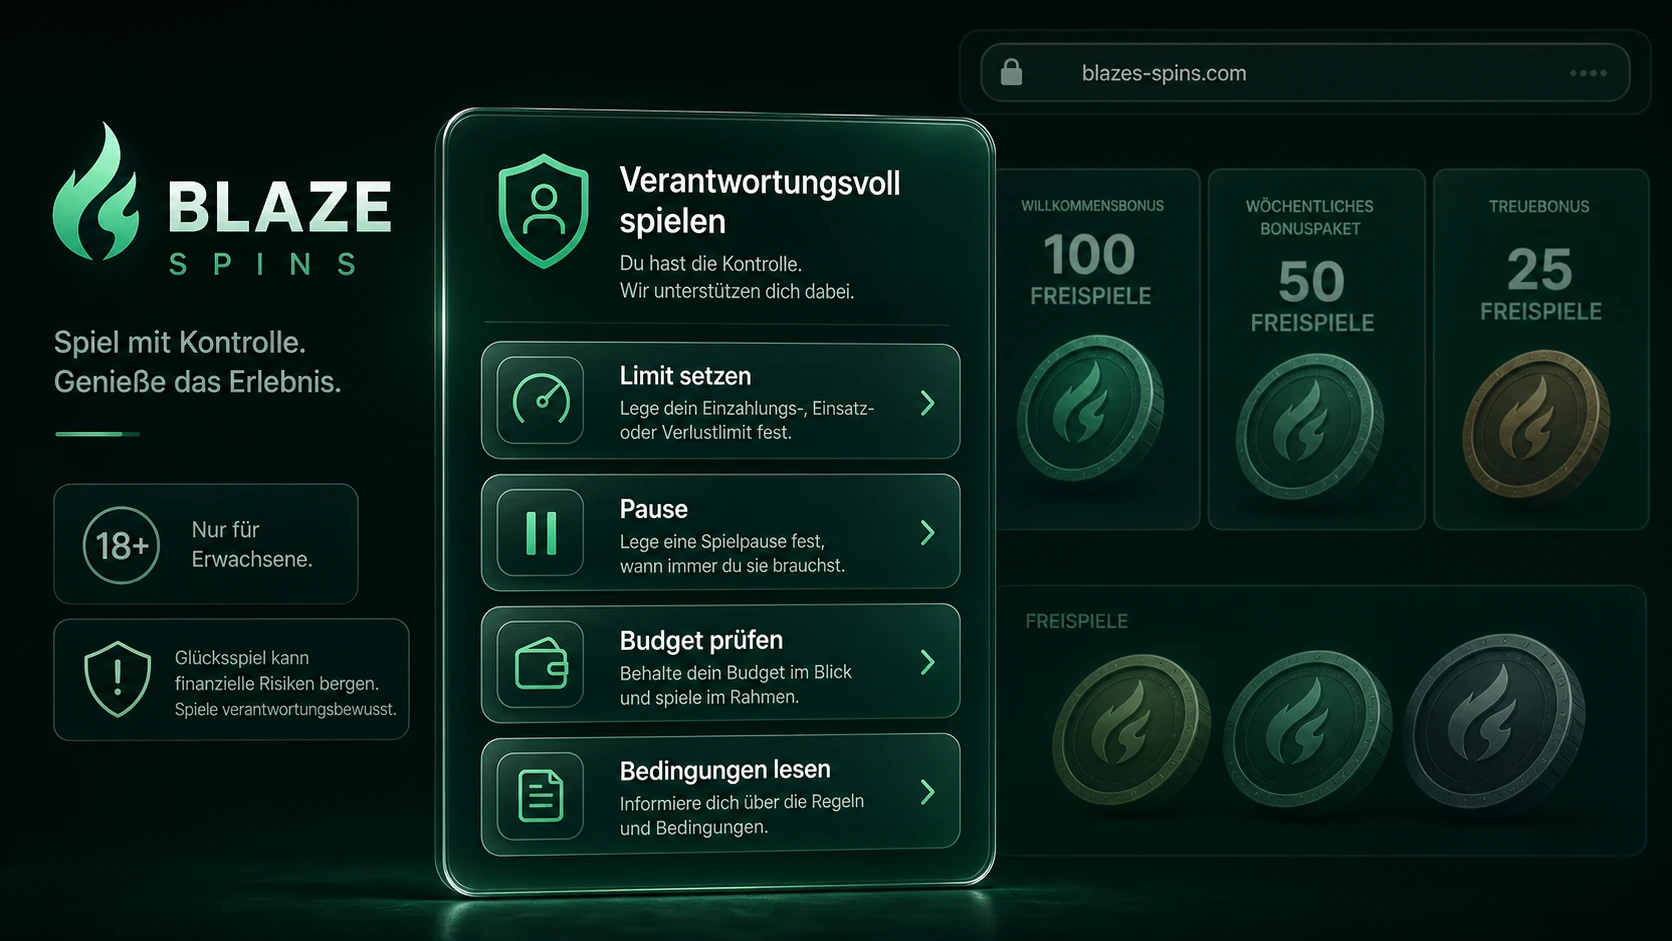
Task: Click the Informiere dich über die Regeln description
Action: 741,815
